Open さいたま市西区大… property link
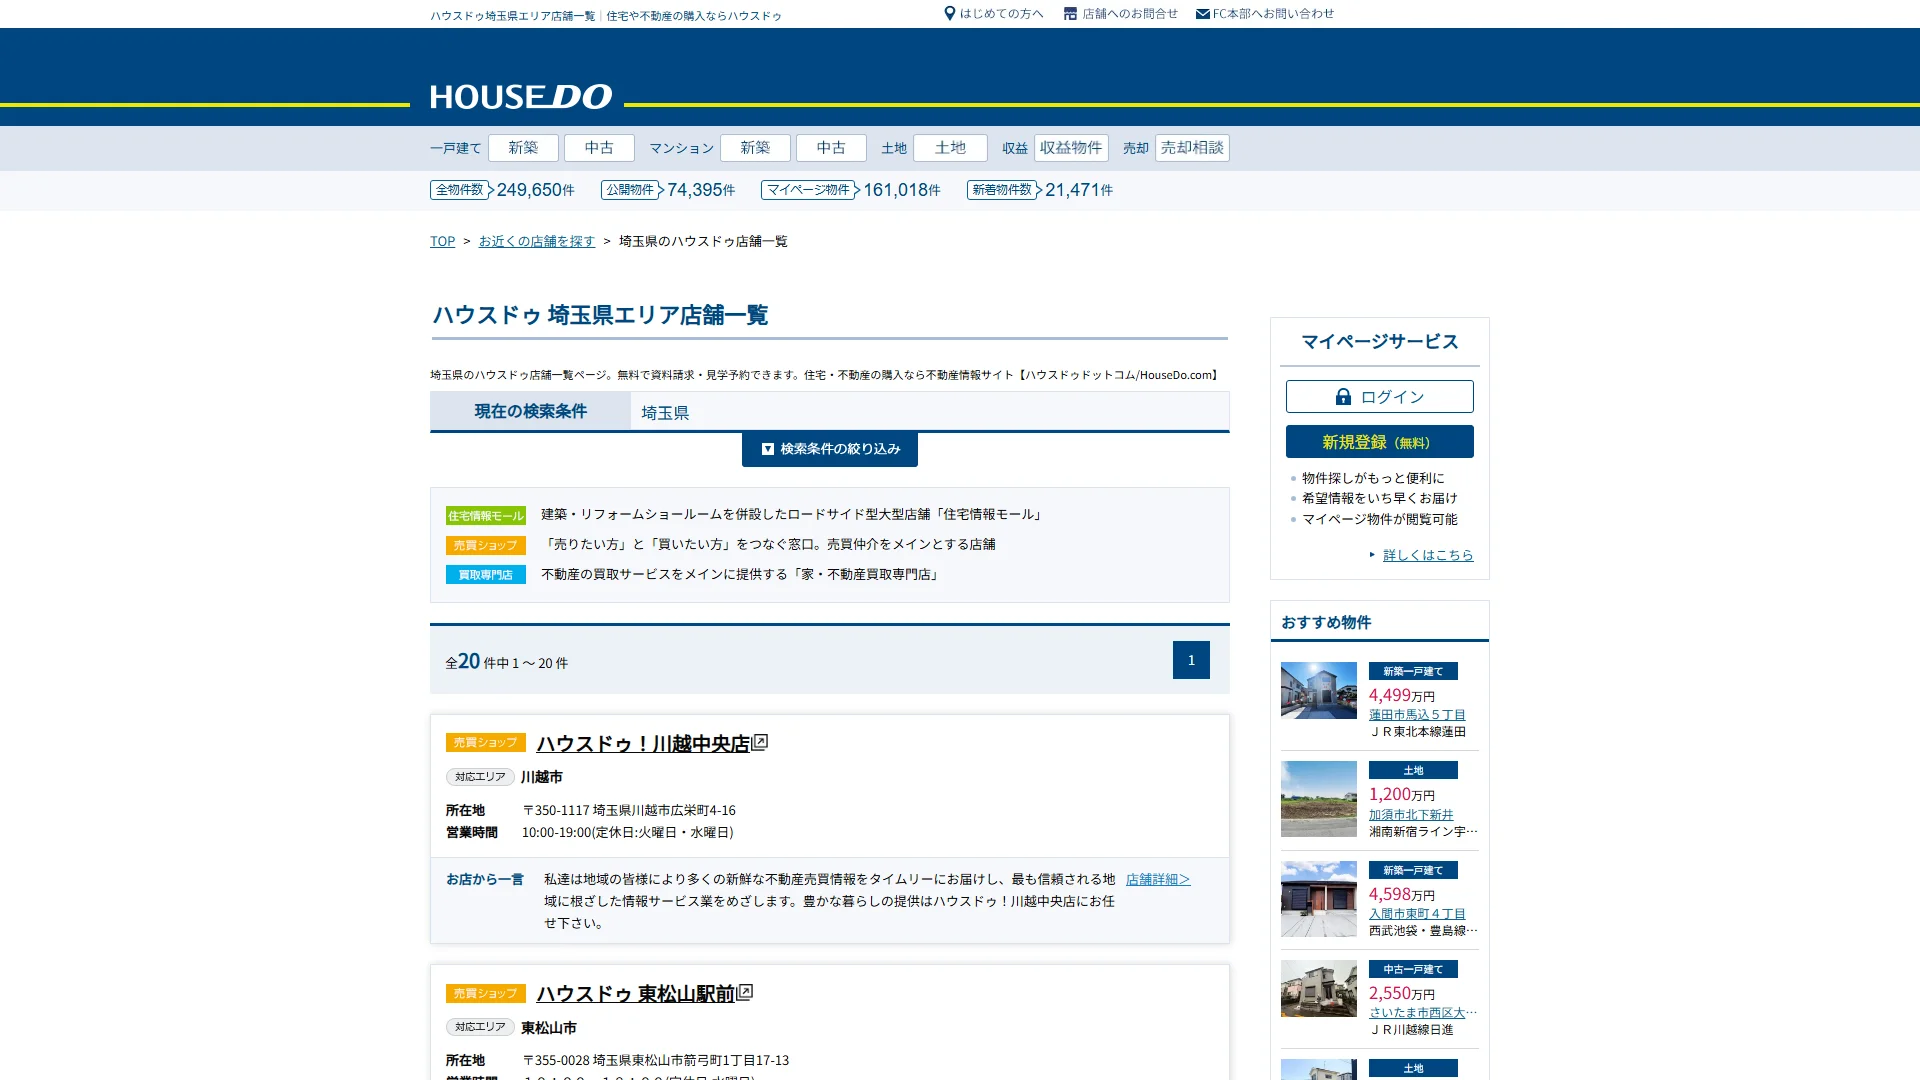Viewport: 1920px width, 1080px height. point(1423,1013)
